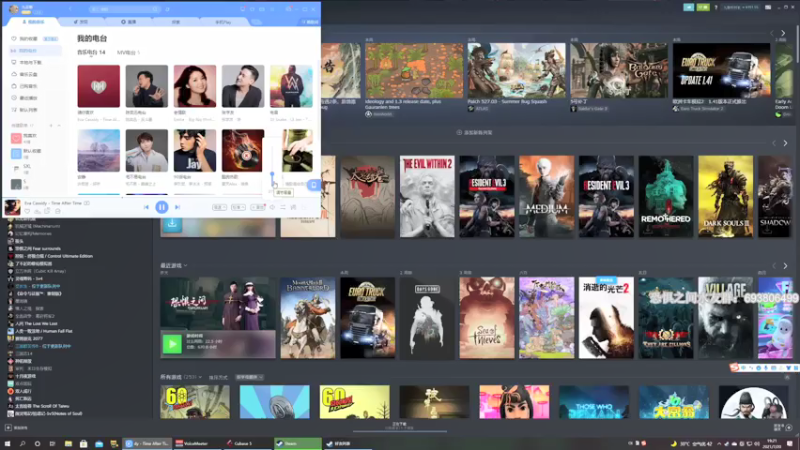This screenshot has height=450, width=800.
Task: Click the Eva Cassidy album art thumbnail
Action: coord(12,207)
